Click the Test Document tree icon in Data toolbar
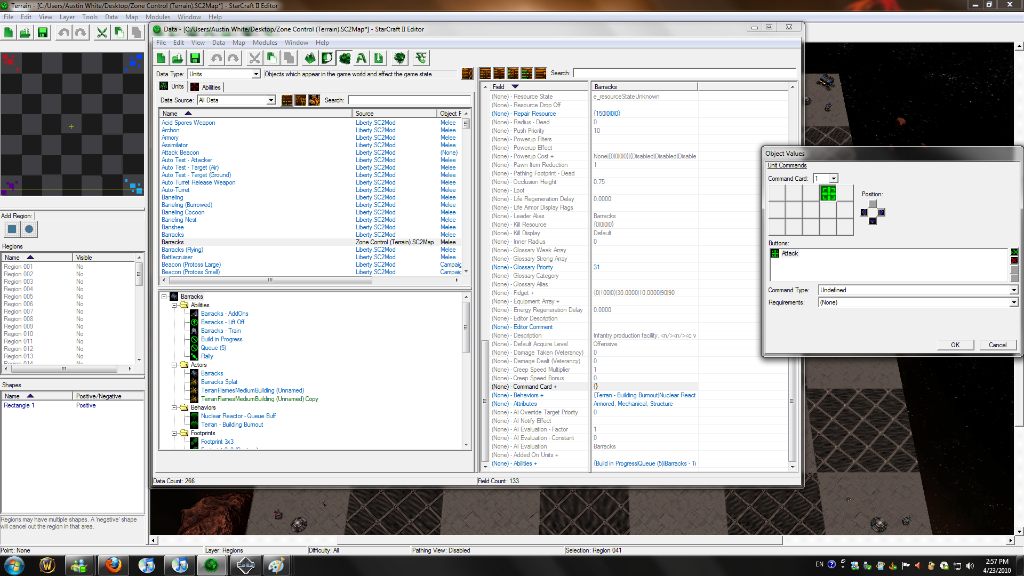The height and width of the screenshot is (576, 1024). [400, 58]
